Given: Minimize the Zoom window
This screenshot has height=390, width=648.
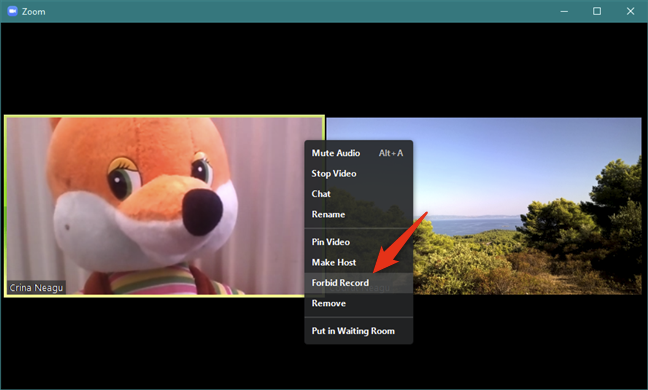Looking at the screenshot, I should tap(564, 11).
